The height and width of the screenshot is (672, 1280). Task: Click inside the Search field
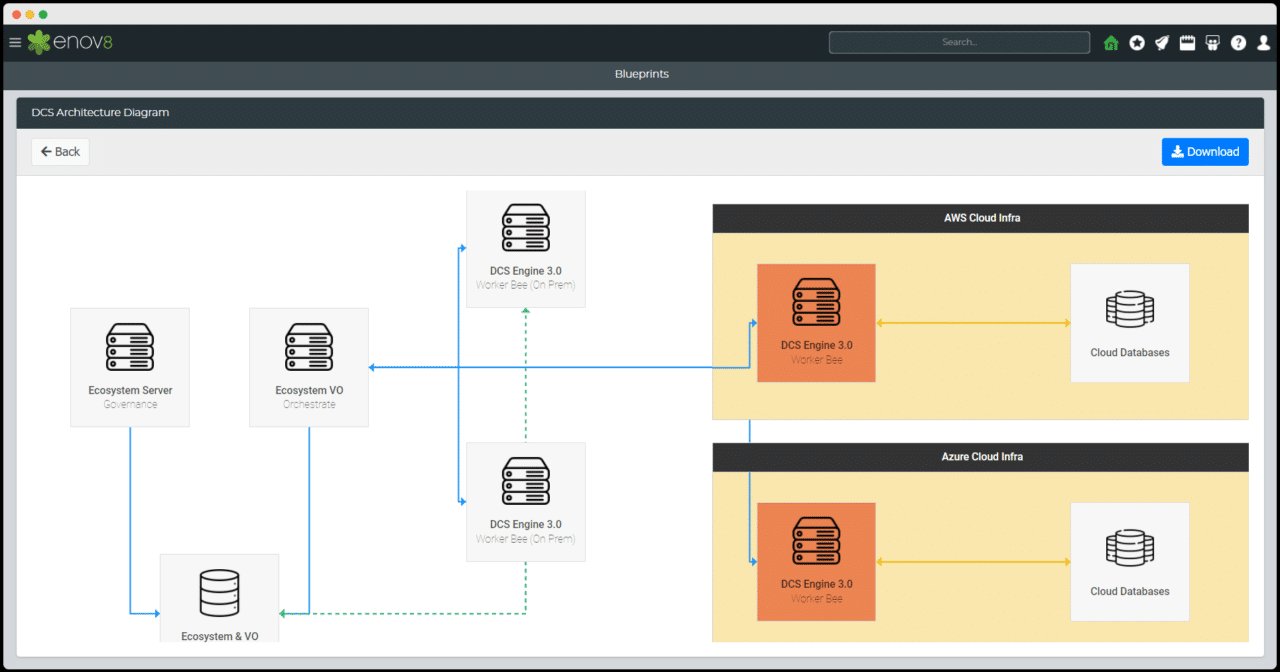pos(958,42)
